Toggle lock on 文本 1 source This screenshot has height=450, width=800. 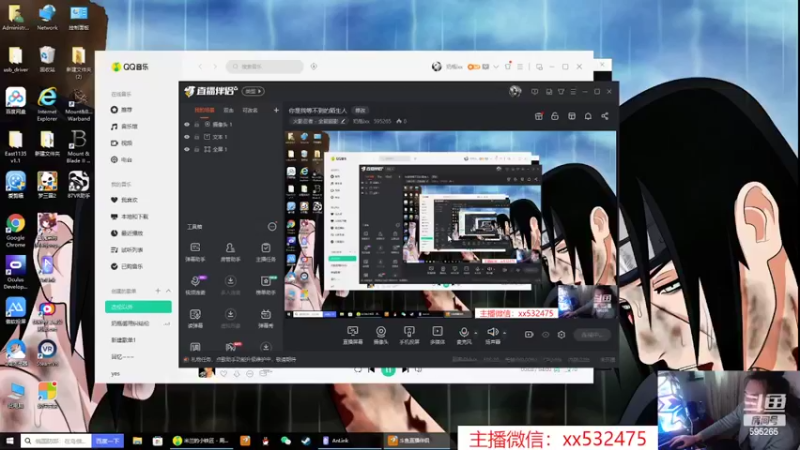pos(196,137)
